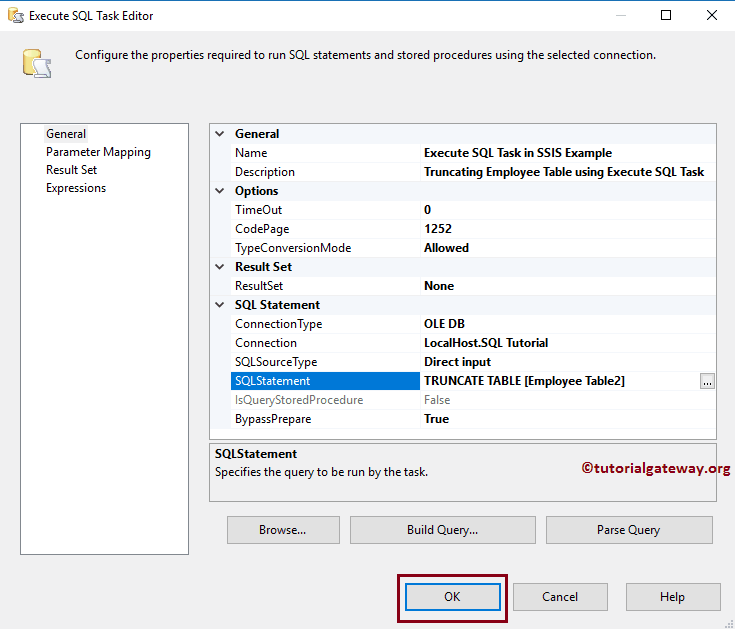The height and width of the screenshot is (629, 735).
Task: Edit the TimeOut value 0
Action: [x=568, y=210]
